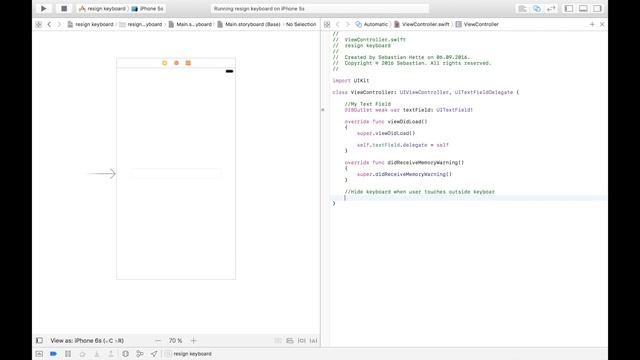Toggle the Utilities panel

coord(597,9)
